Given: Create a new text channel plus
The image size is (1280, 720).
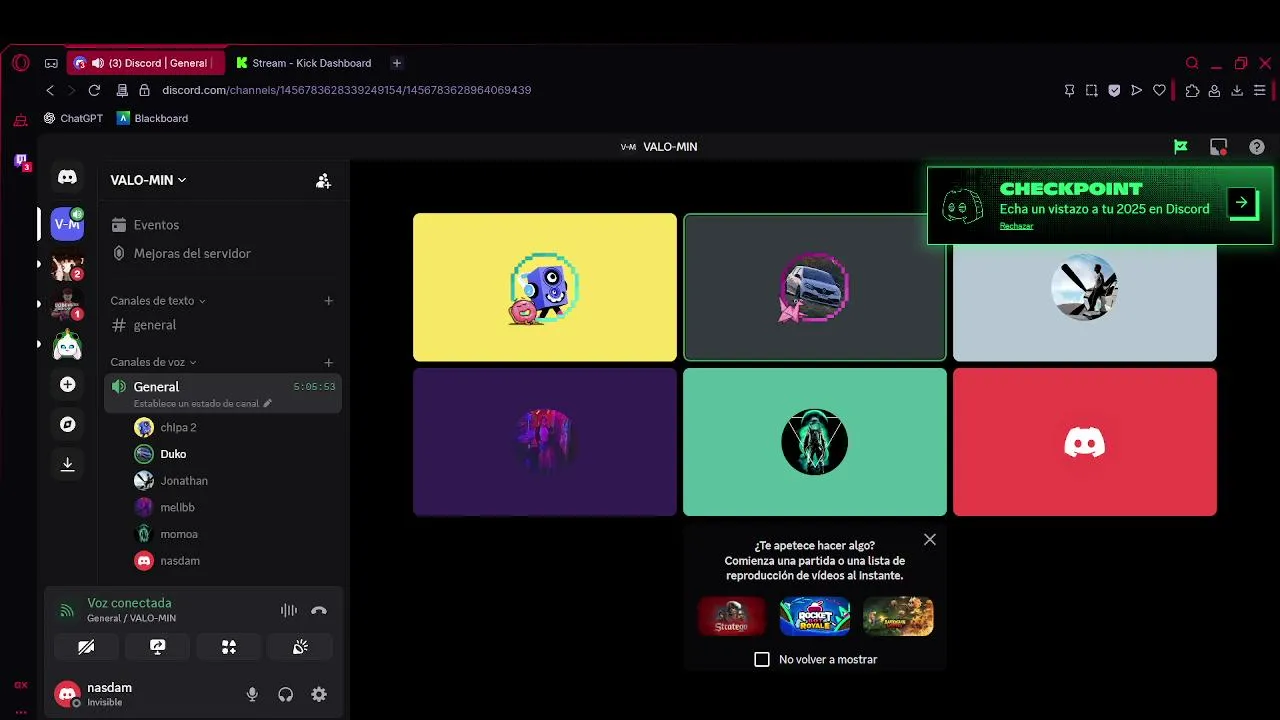Looking at the screenshot, I should click(329, 301).
